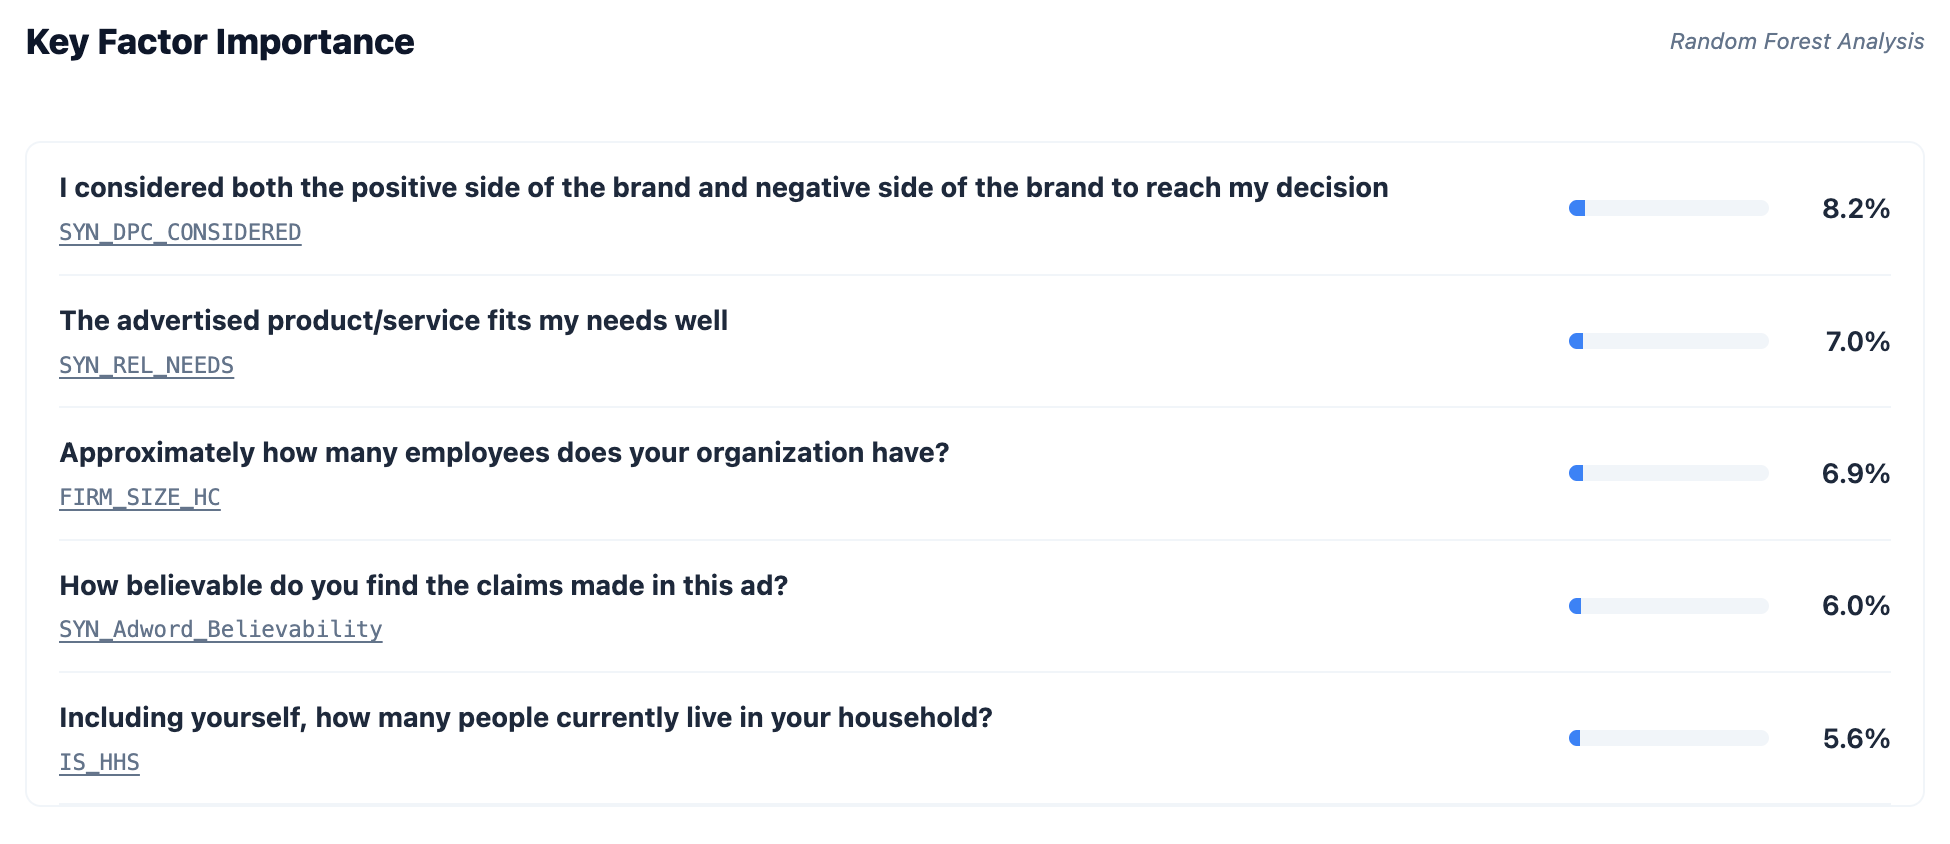Image resolution: width=1950 pixels, height=844 pixels.
Task: Click the 6.9% percentage value
Action: pyautogui.click(x=1856, y=473)
